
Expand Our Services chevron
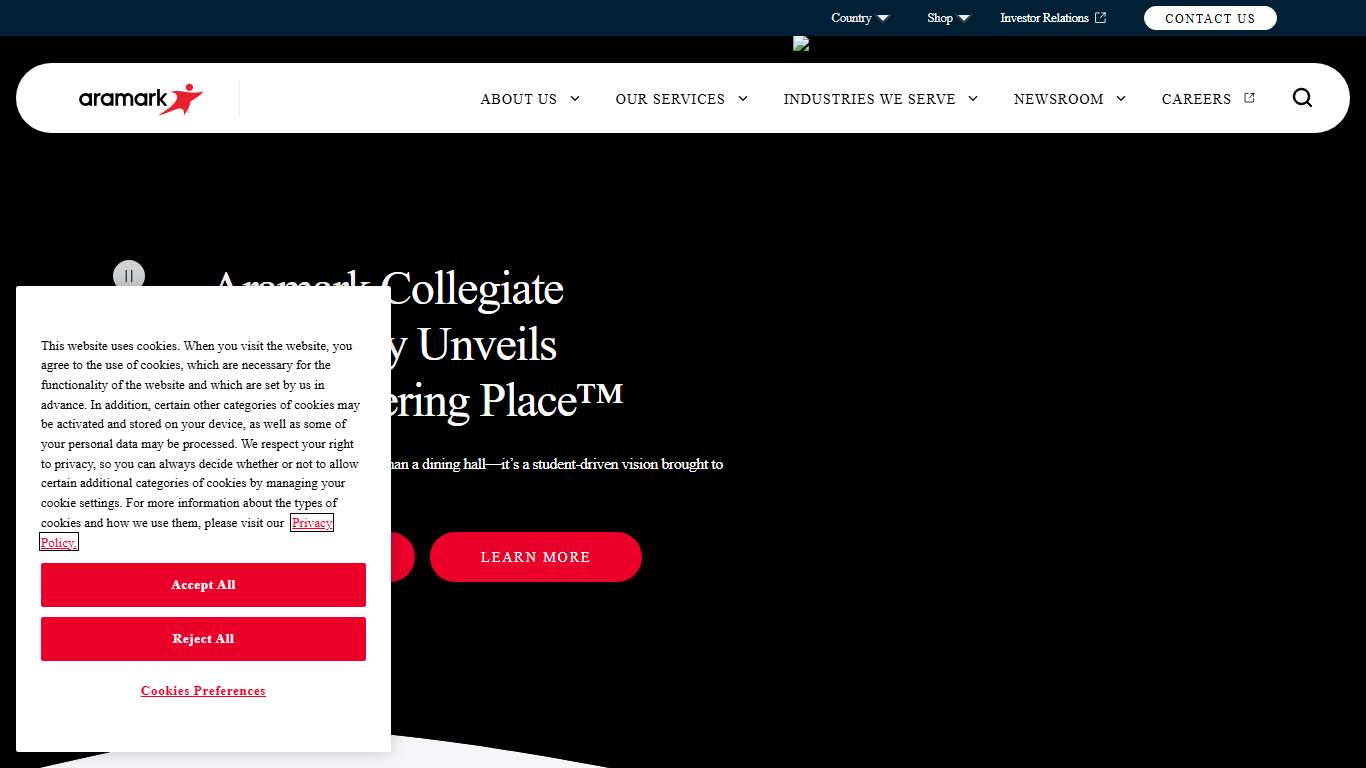[x=743, y=99]
